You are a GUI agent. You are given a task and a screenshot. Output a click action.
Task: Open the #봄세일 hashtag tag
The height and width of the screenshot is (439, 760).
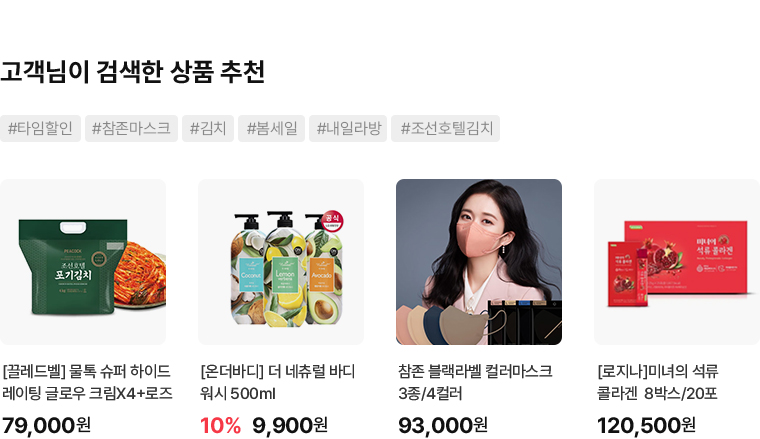click(x=271, y=128)
